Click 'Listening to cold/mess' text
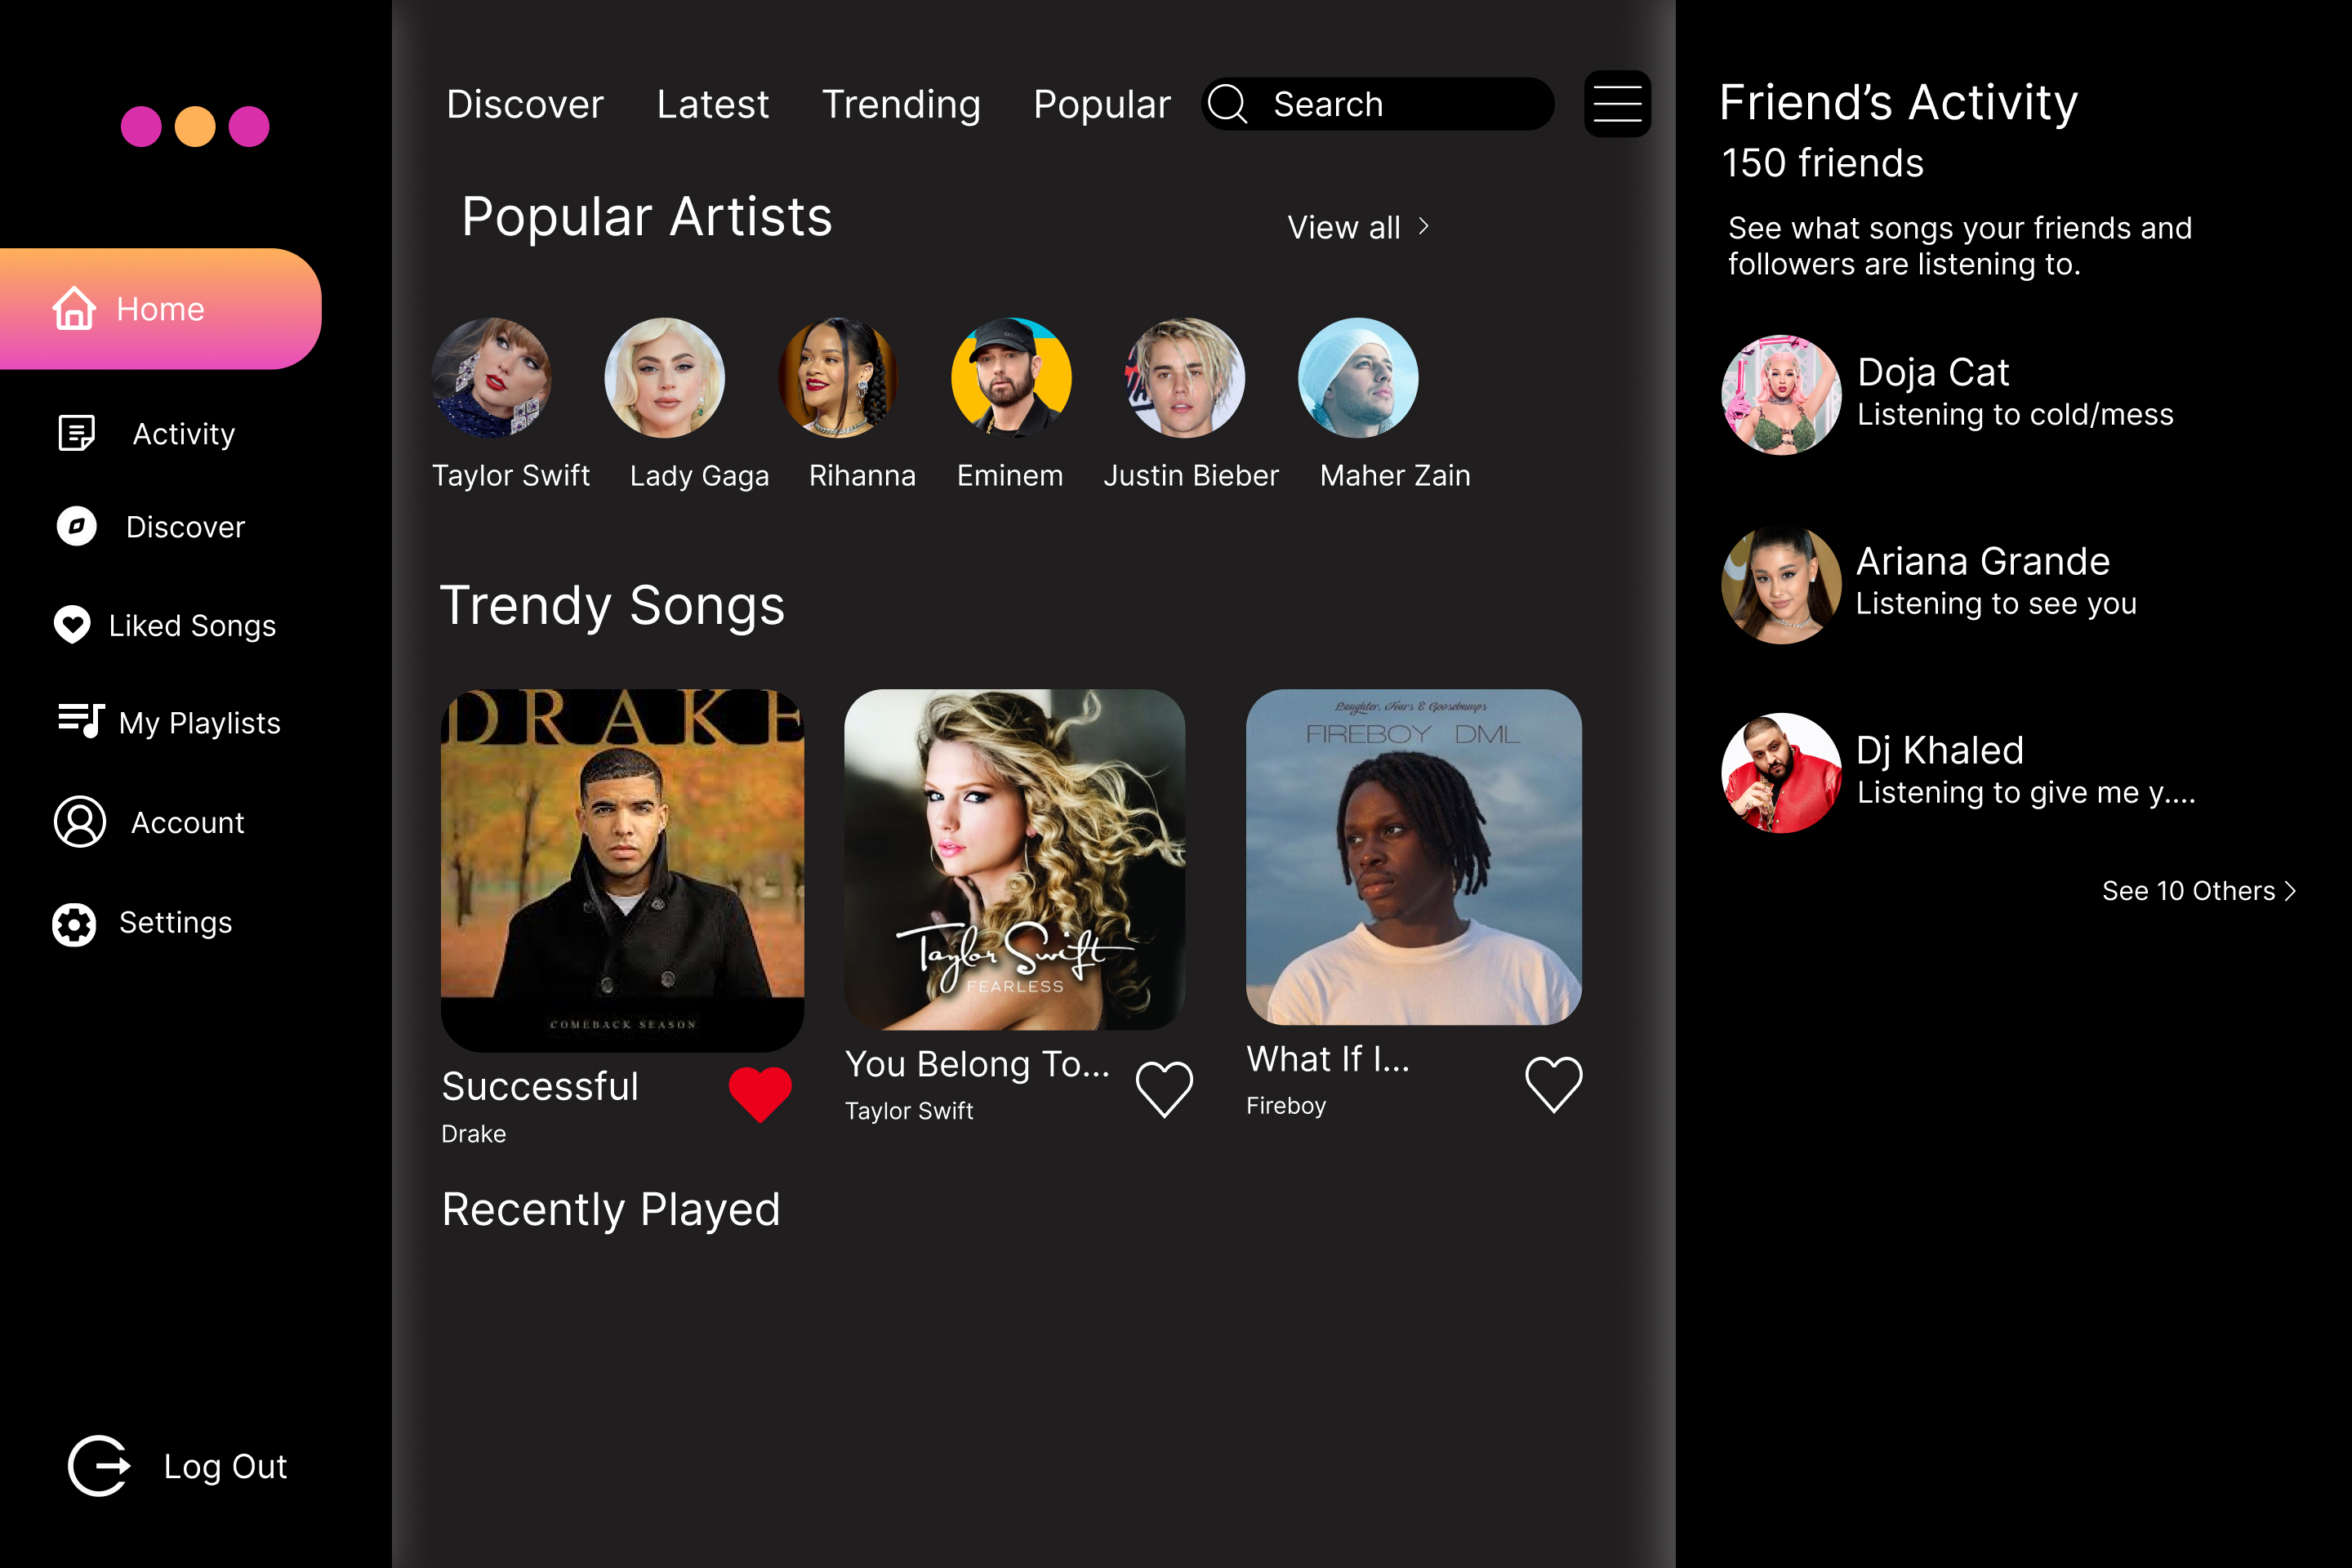 [2015, 414]
